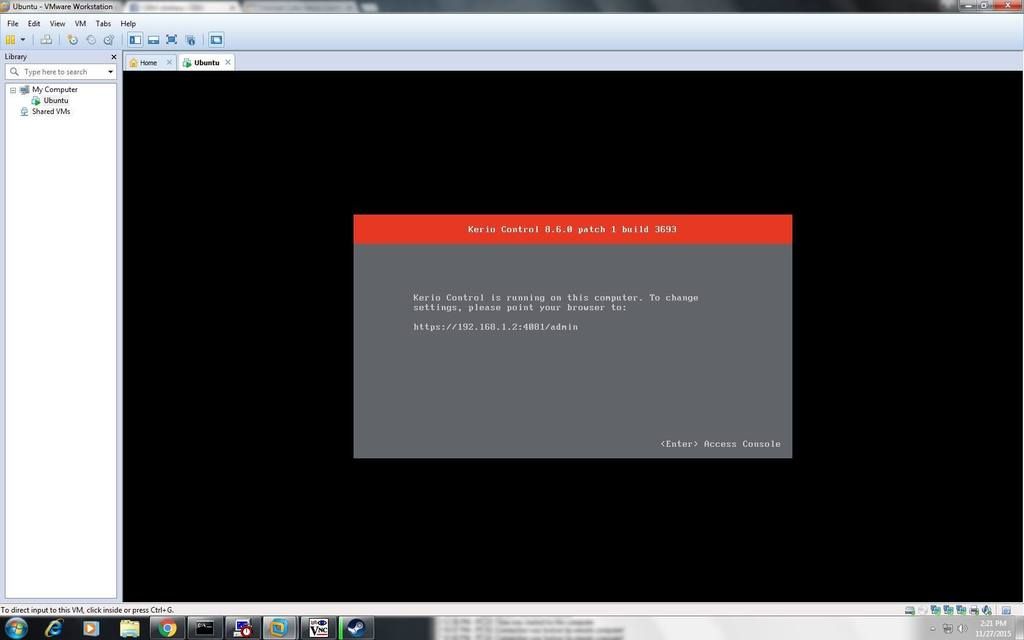Screen dimensions: 1024x640
Task: Launch Internet Explorer from the taskbar
Action: [x=54, y=628]
